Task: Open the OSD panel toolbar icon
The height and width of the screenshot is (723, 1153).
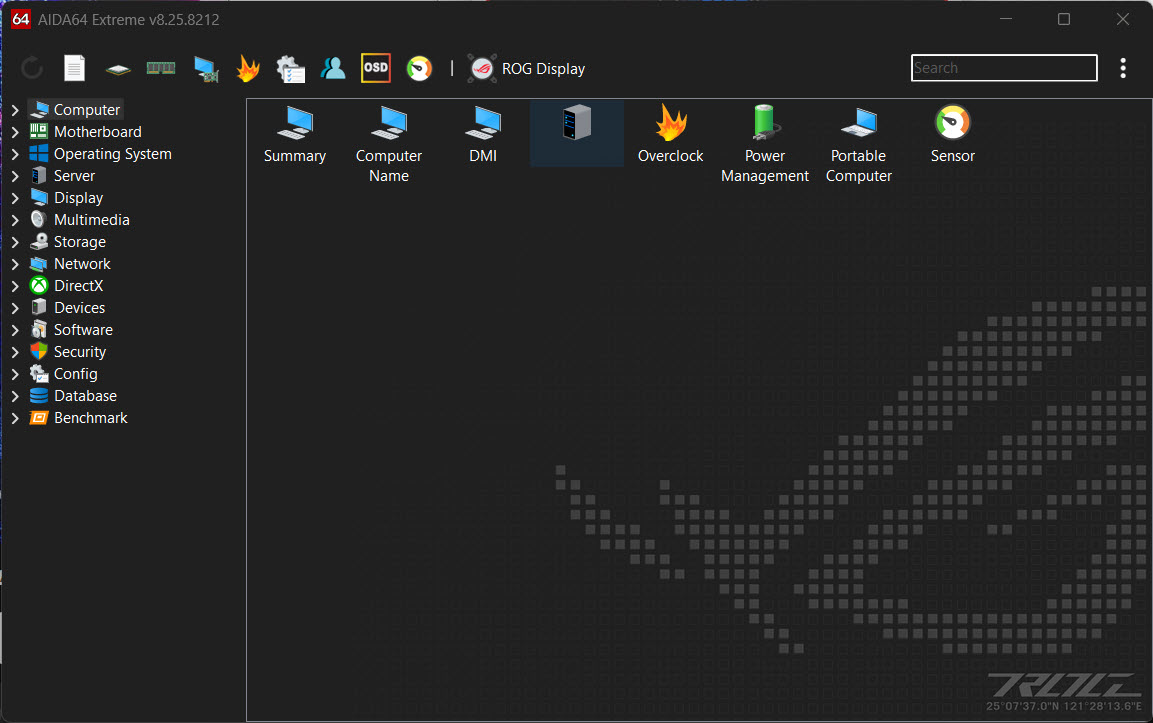Action: tap(376, 68)
